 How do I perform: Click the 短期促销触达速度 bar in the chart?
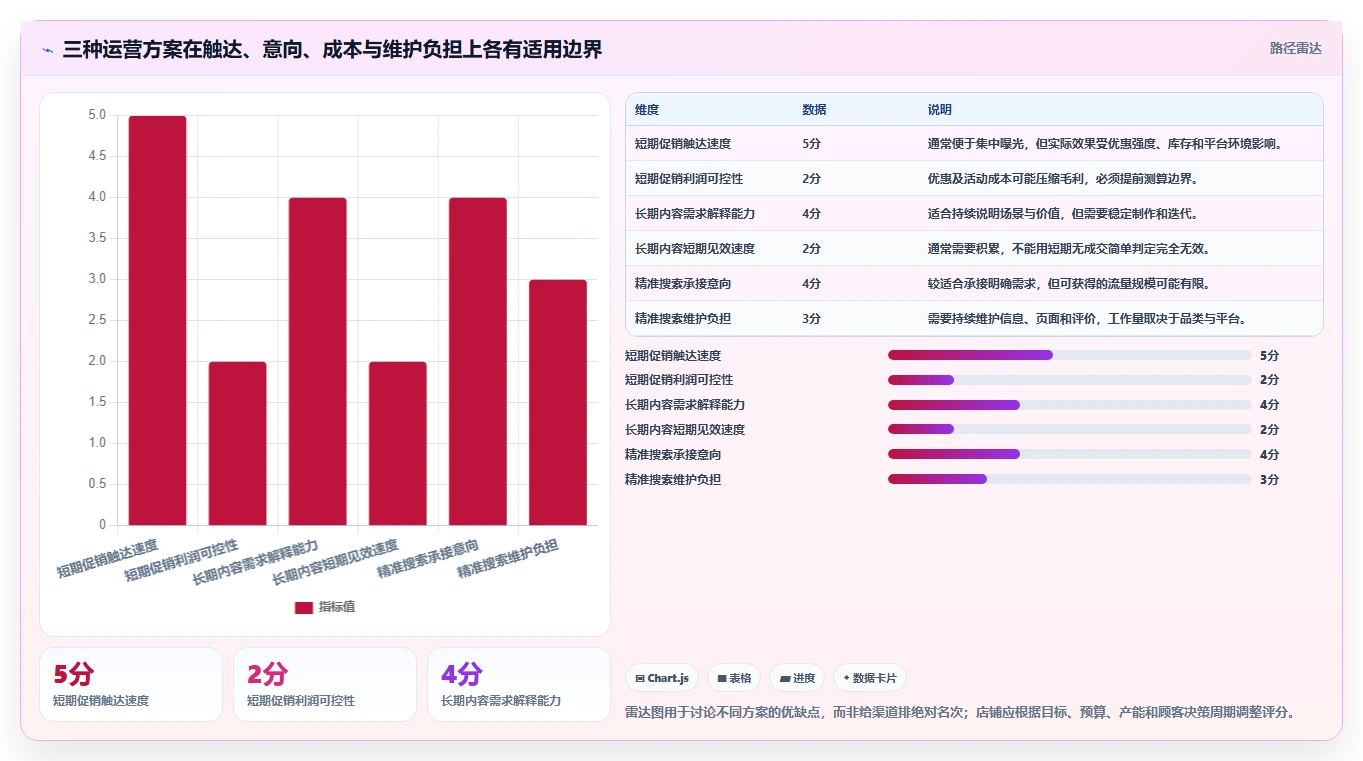coord(157,320)
